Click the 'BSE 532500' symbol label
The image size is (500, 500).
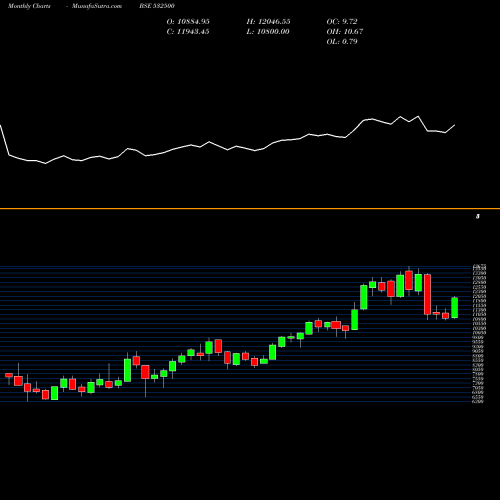[157, 6]
